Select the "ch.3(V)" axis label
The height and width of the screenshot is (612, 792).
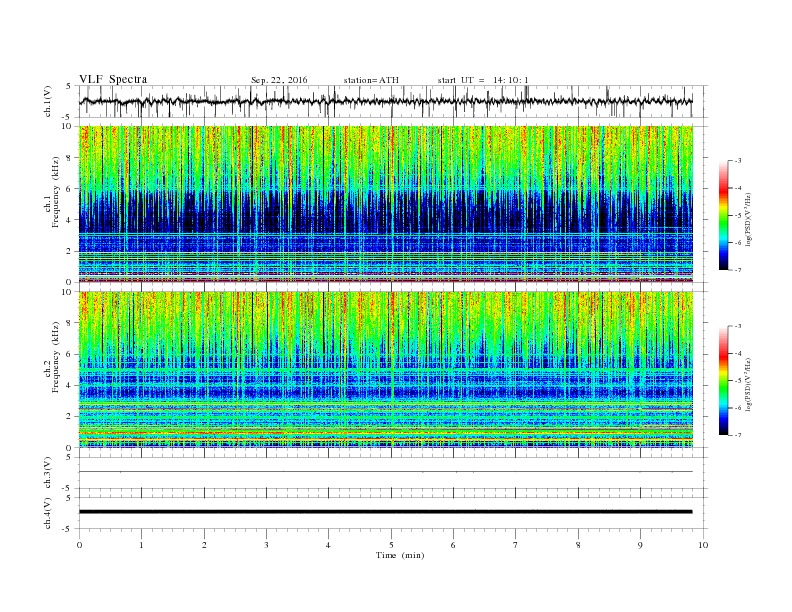pos(48,473)
